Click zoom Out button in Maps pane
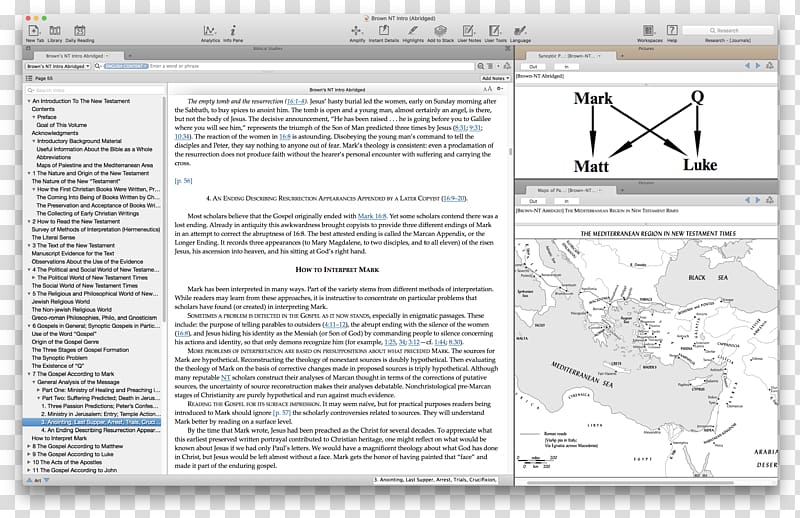 pyautogui.click(x=534, y=201)
